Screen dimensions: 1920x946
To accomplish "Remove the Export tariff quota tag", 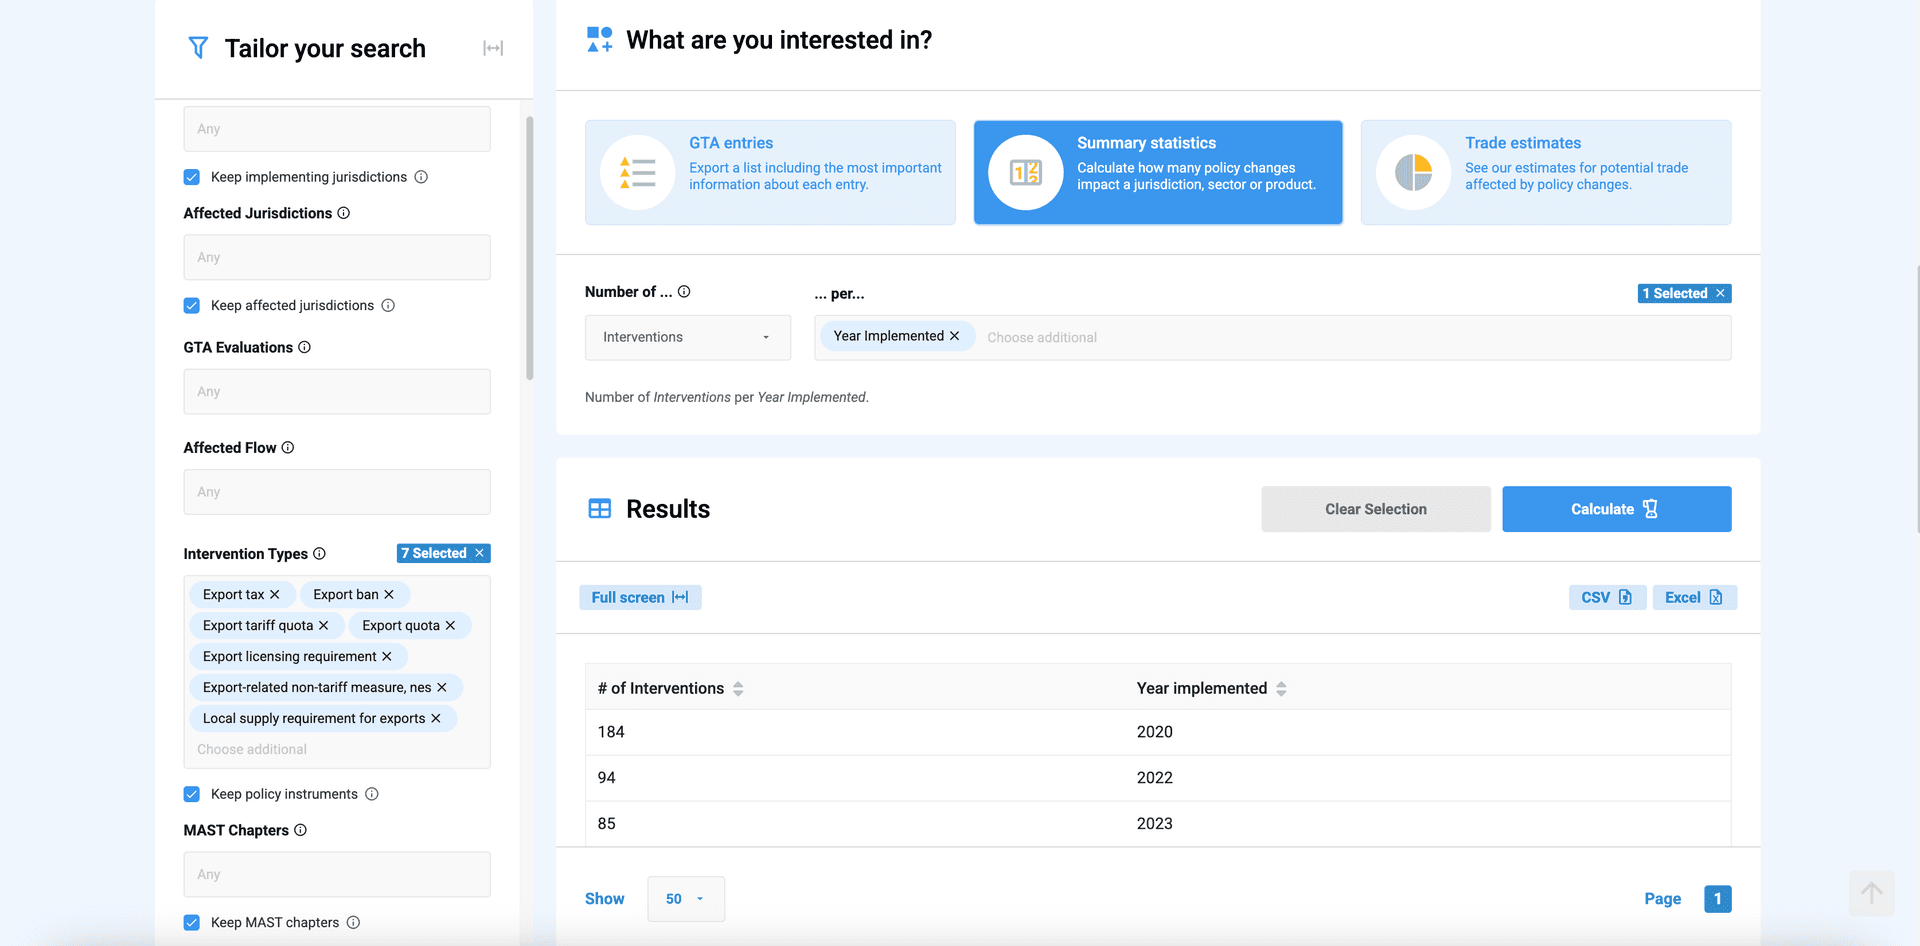I will pyautogui.click(x=324, y=626).
